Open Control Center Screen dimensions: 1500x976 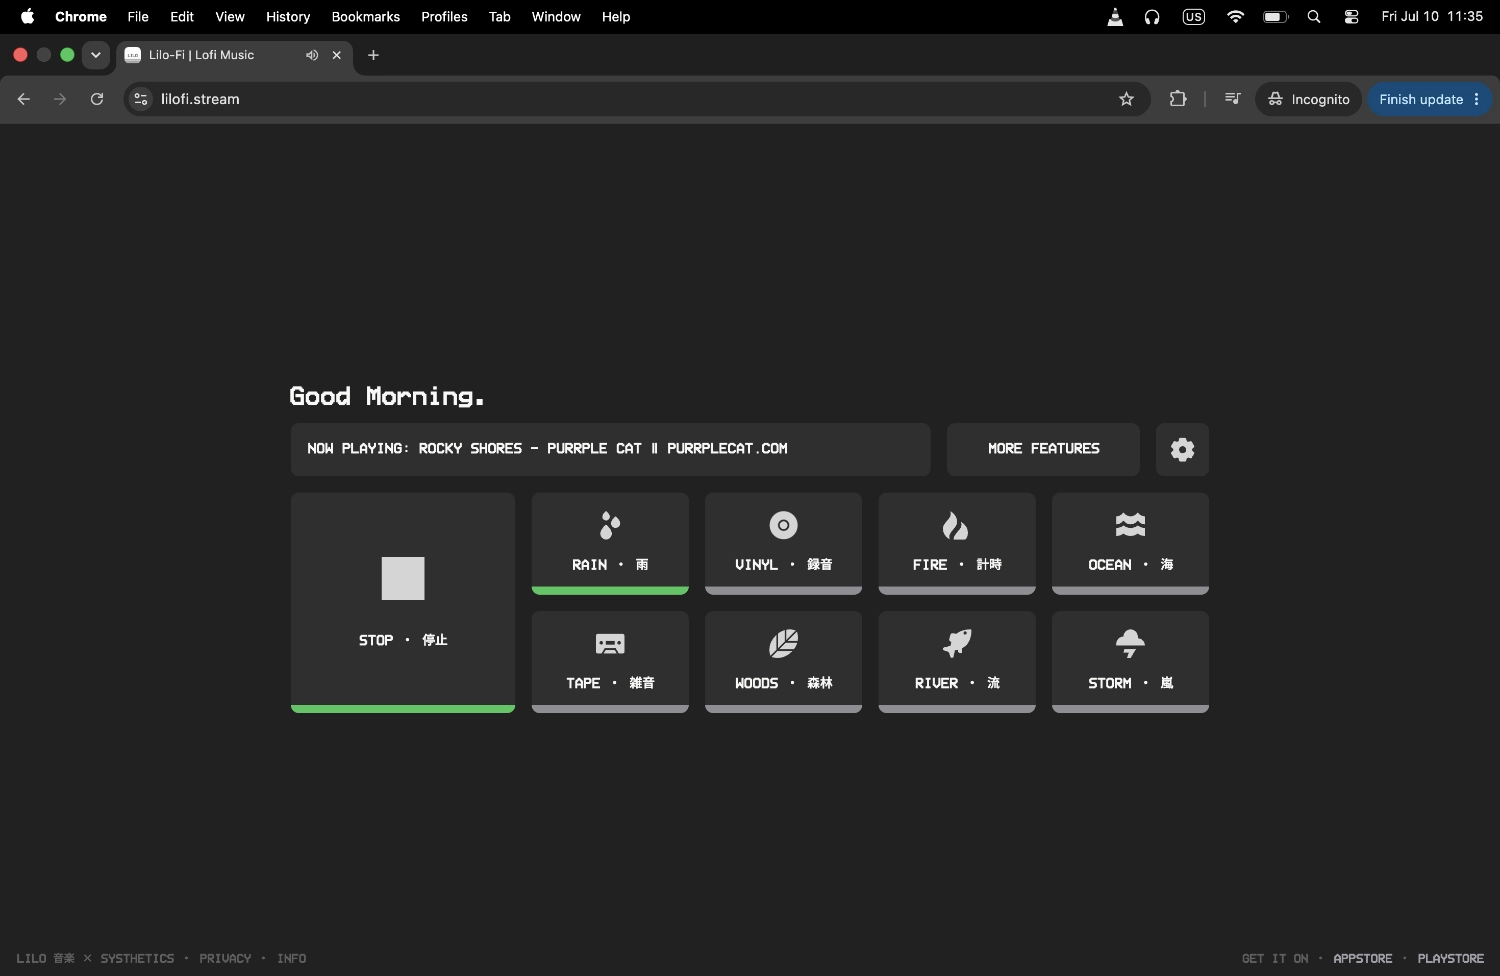click(x=1351, y=16)
